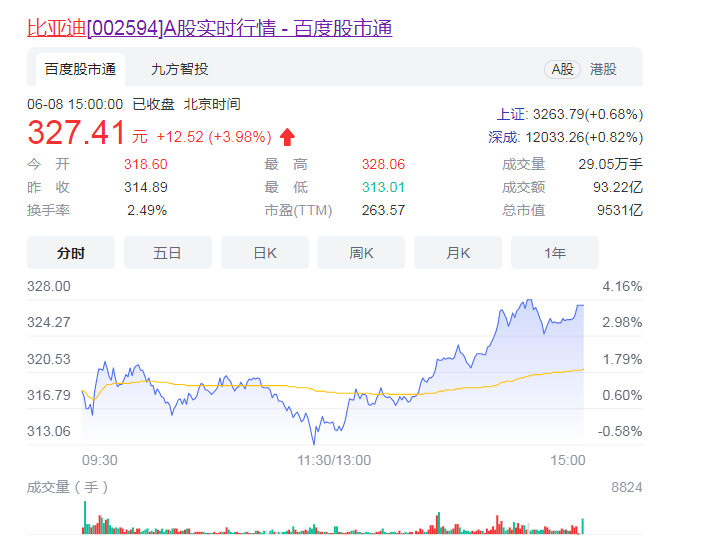This screenshot has height=546, width=701.
Task: Open the 比亚迪[002594]A股实时行情 title link
Action: pyautogui.click(x=209, y=28)
